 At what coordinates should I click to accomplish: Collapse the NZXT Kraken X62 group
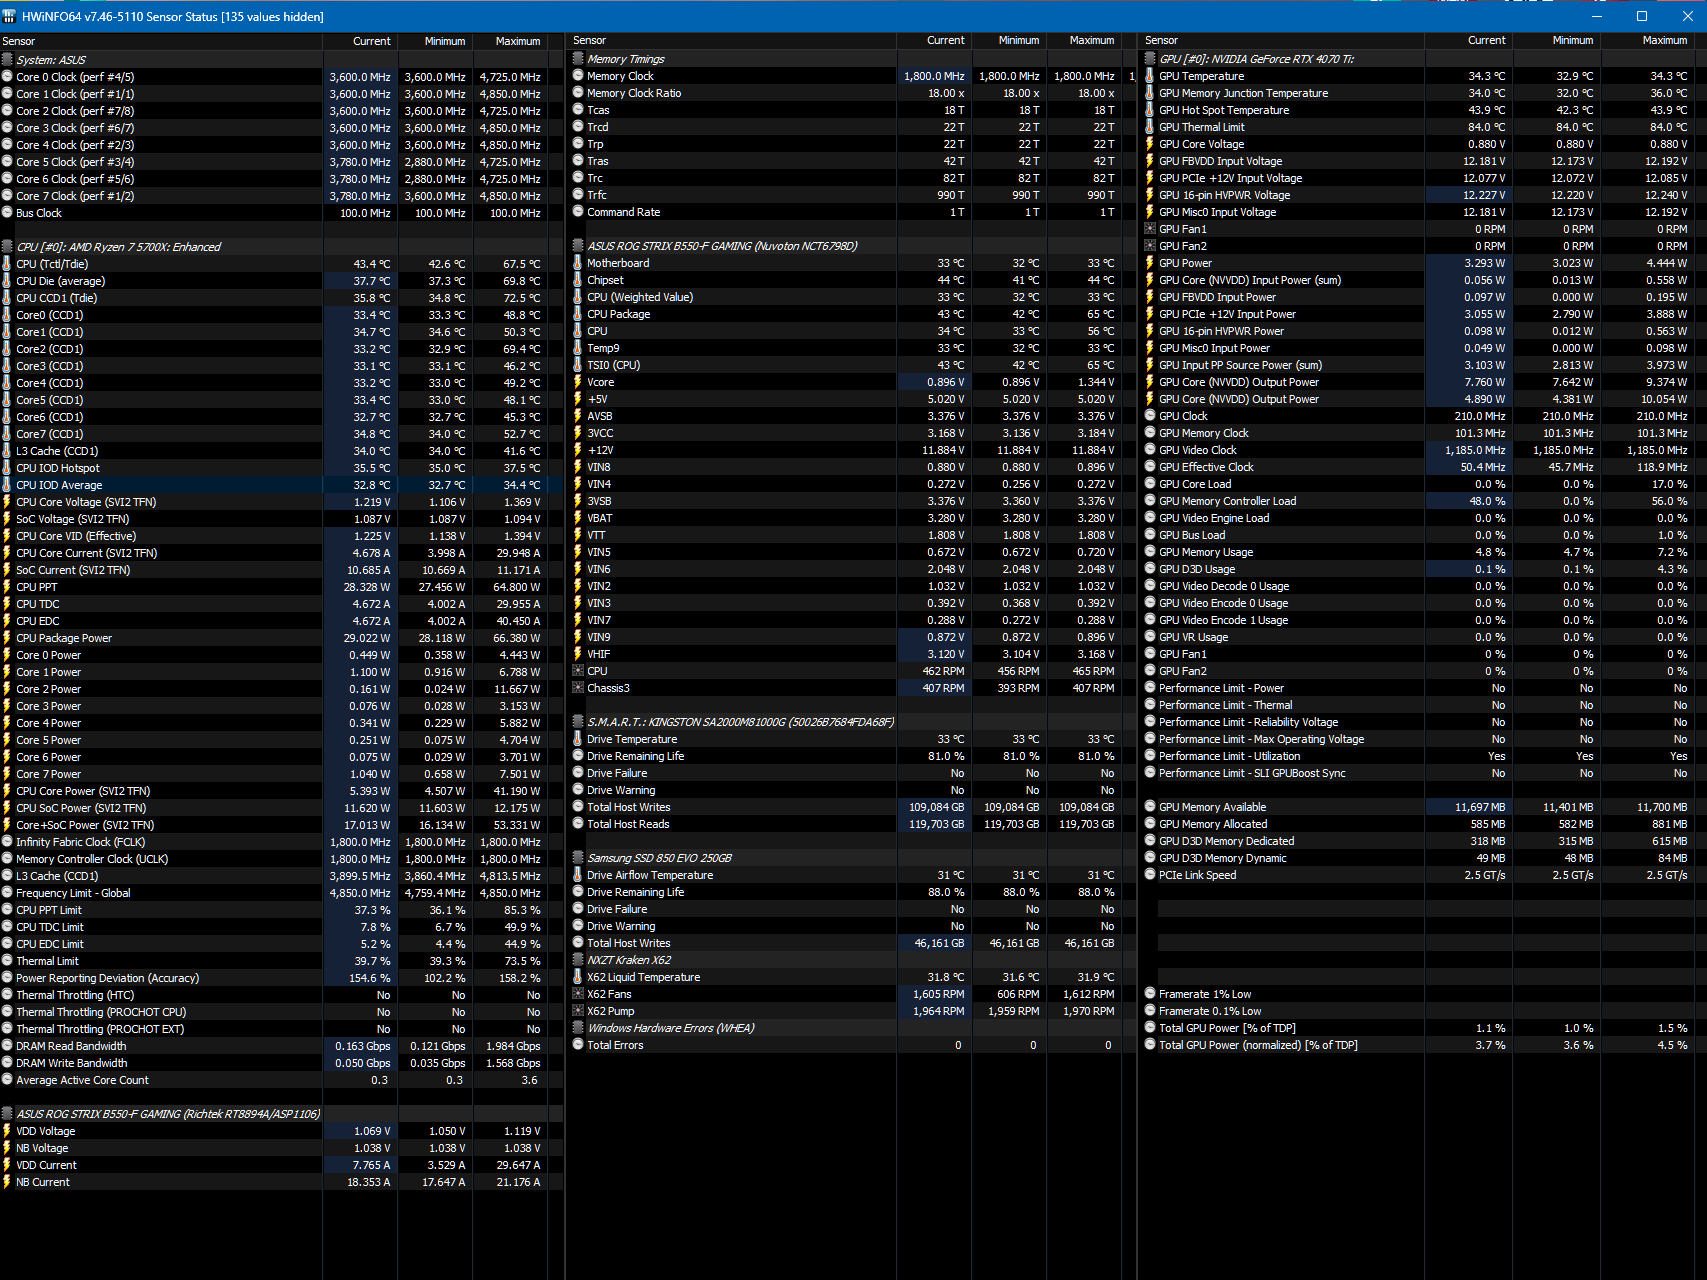tap(578, 960)
